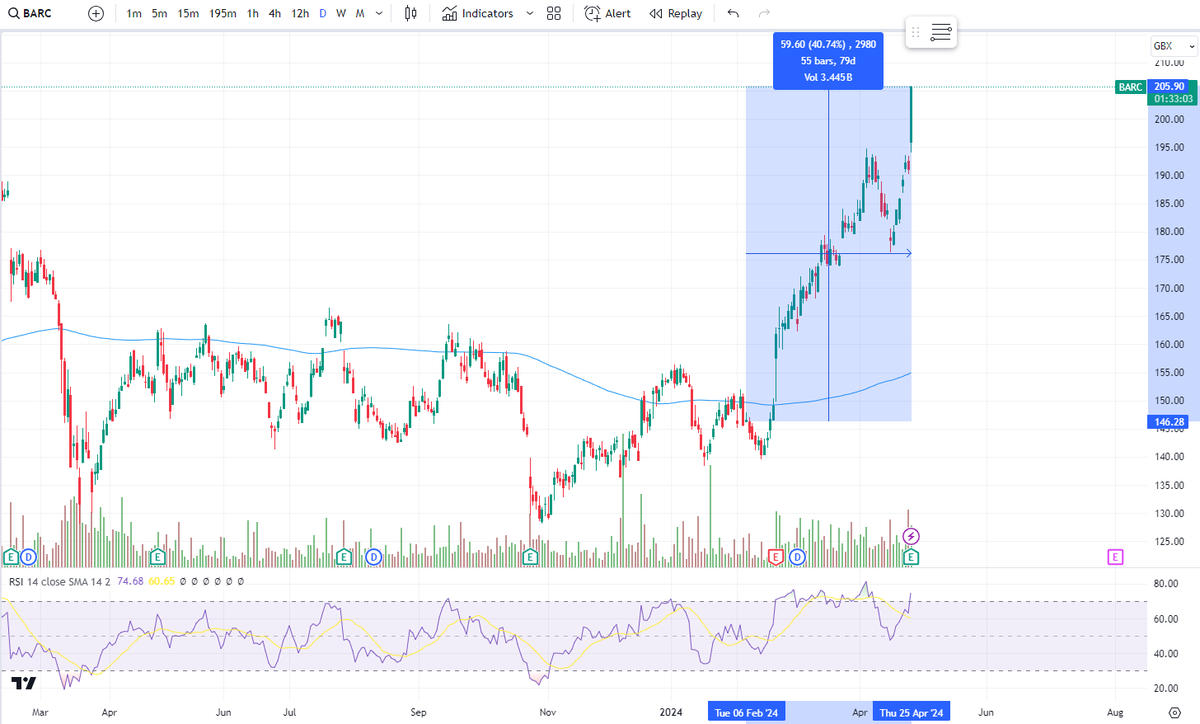The width and height of the screenshot is (1200, 724).
Task: Open dividend marker right of red earnings
Action: click(x=798, y=555)
